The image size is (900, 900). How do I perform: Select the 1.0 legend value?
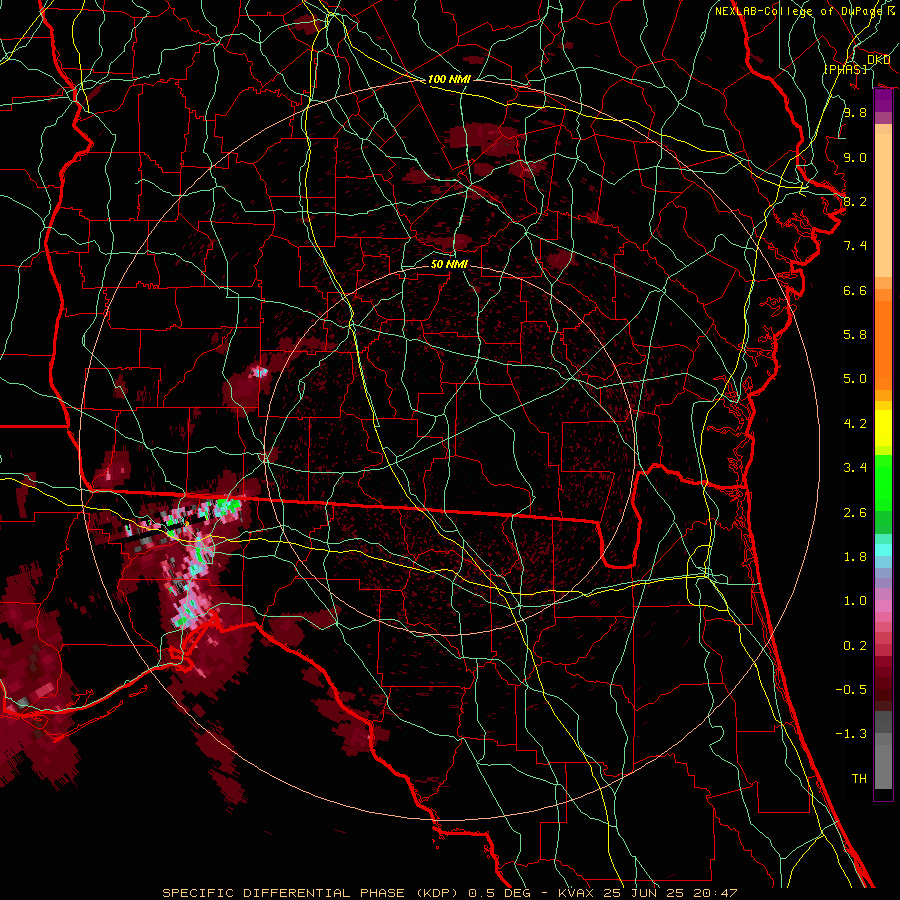[855, 601]
